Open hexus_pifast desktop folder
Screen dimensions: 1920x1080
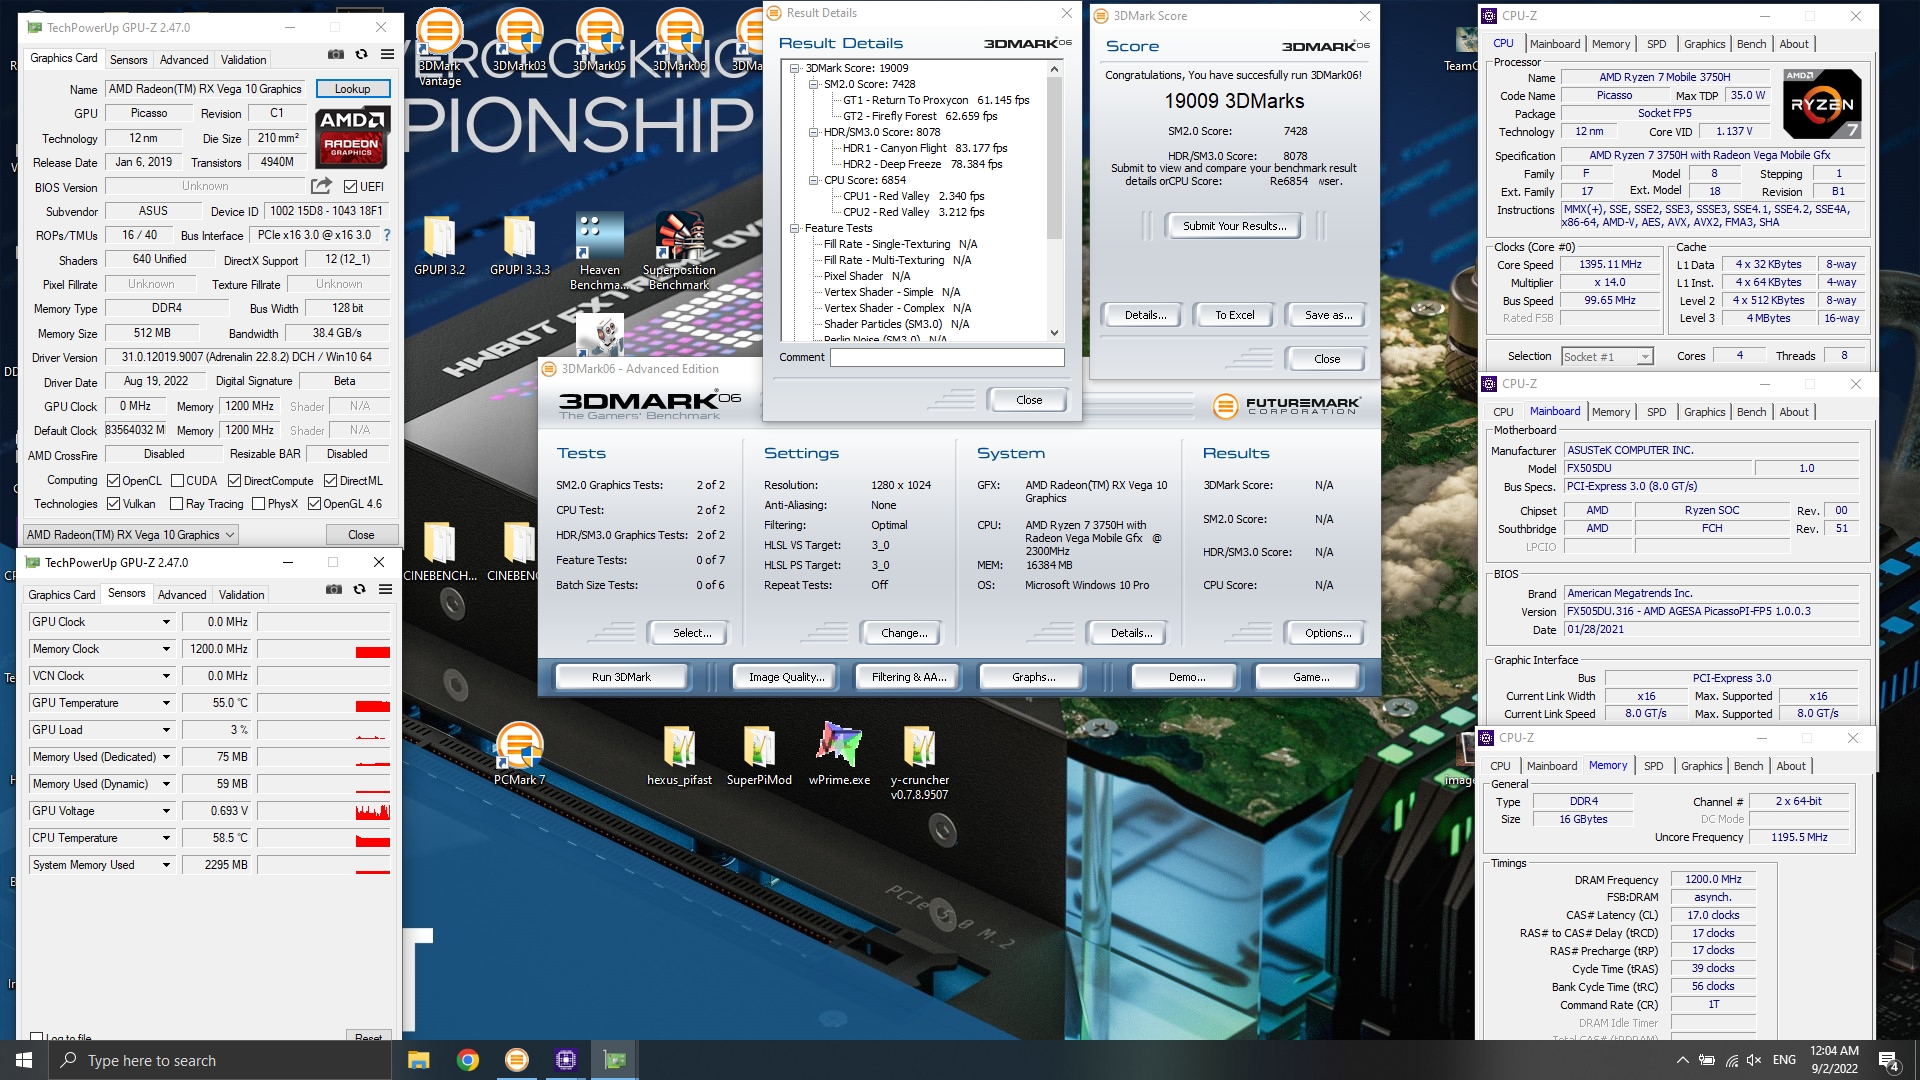pos(680,755)
